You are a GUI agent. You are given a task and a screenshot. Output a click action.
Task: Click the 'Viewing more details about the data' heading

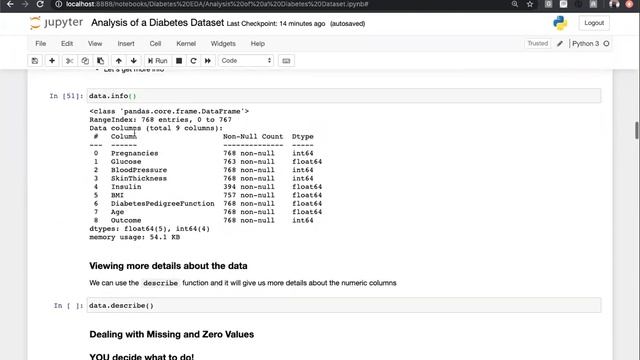(x=168, y=266)
